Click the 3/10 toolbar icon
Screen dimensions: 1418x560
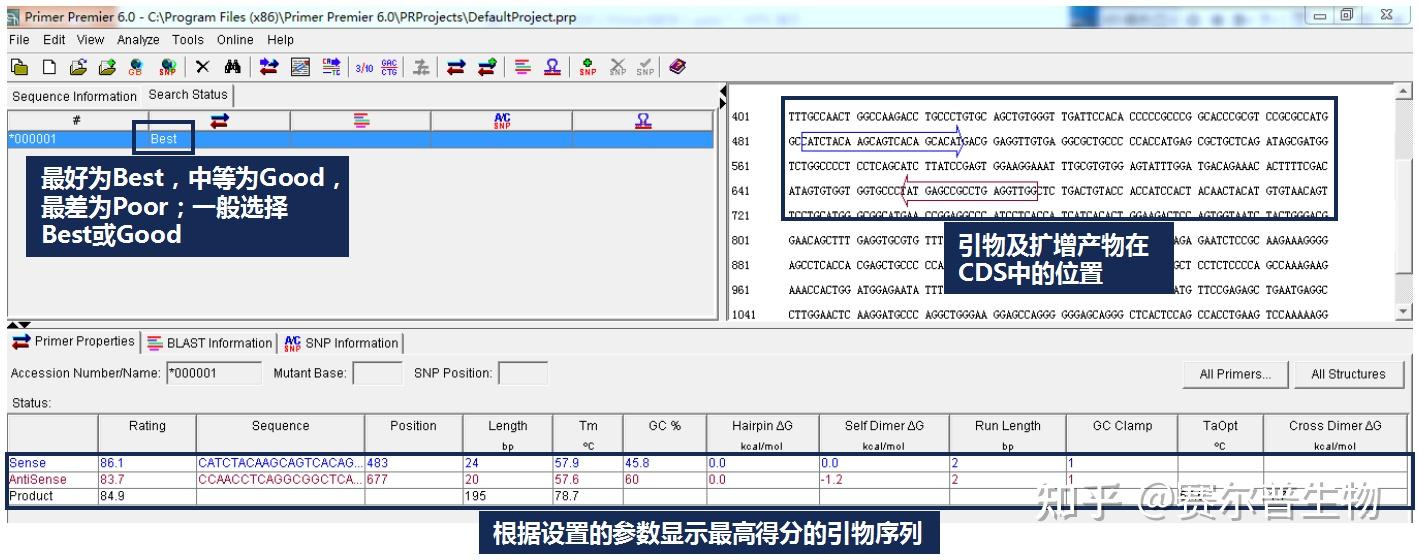[363, 67]
